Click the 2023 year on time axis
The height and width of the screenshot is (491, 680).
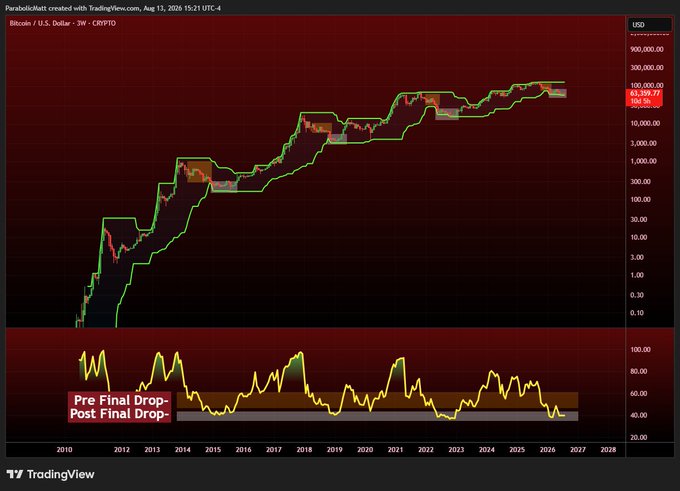pyautogui.click(x=456, y=449)
